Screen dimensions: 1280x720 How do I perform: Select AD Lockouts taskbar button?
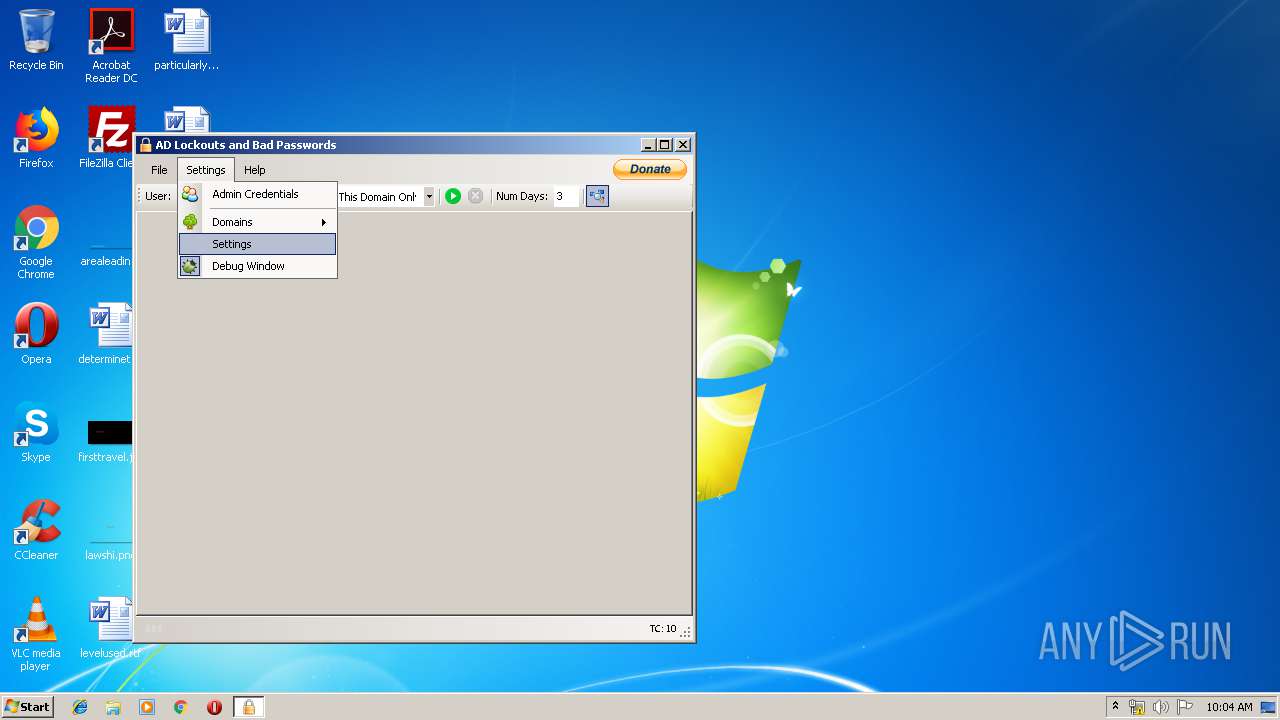[x=249, y=707]
